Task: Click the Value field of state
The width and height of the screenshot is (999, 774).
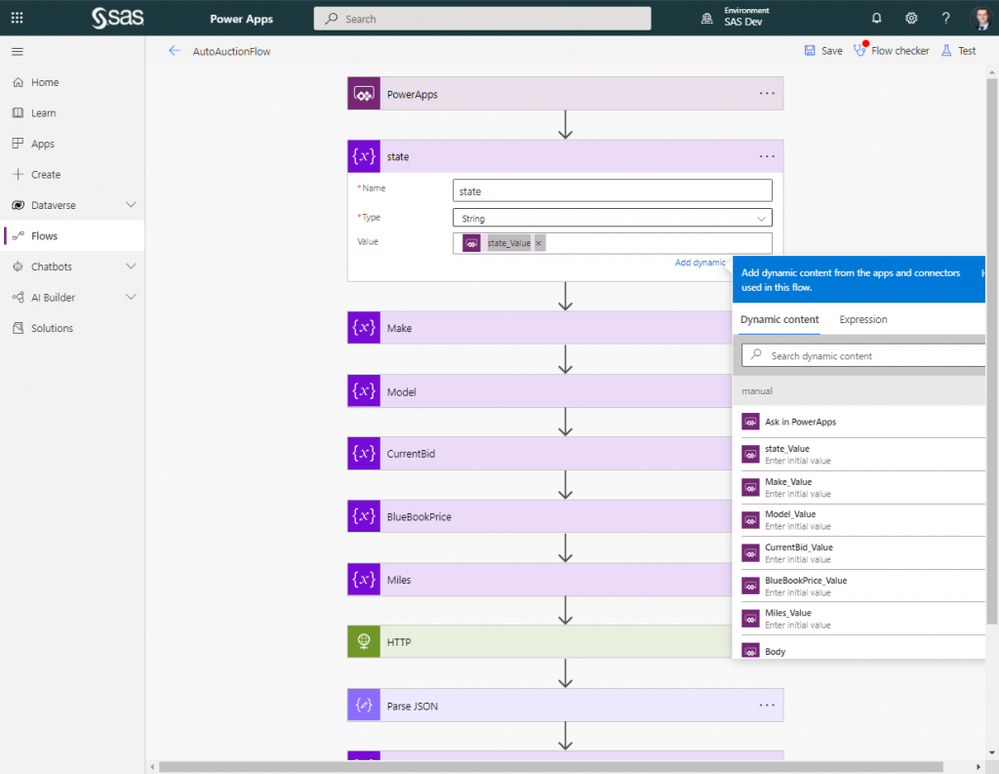Action: pyautogui.click(x=612, y=243)
